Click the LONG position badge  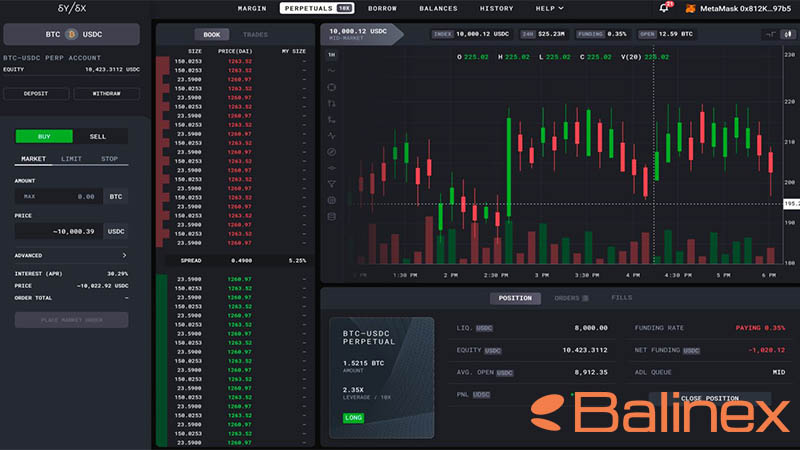(354, 417)
